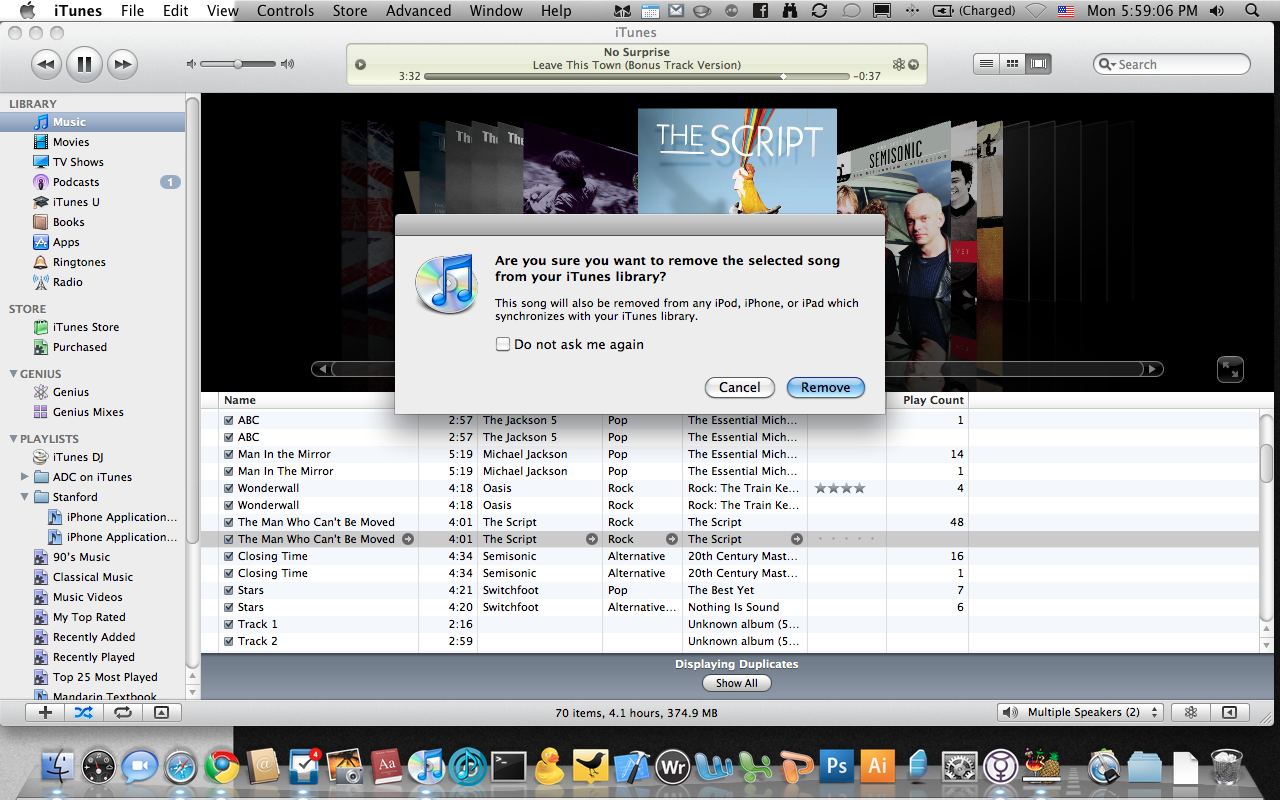Open the Store menu
This screenshot has height=800, width=1280.
[350, 11]
